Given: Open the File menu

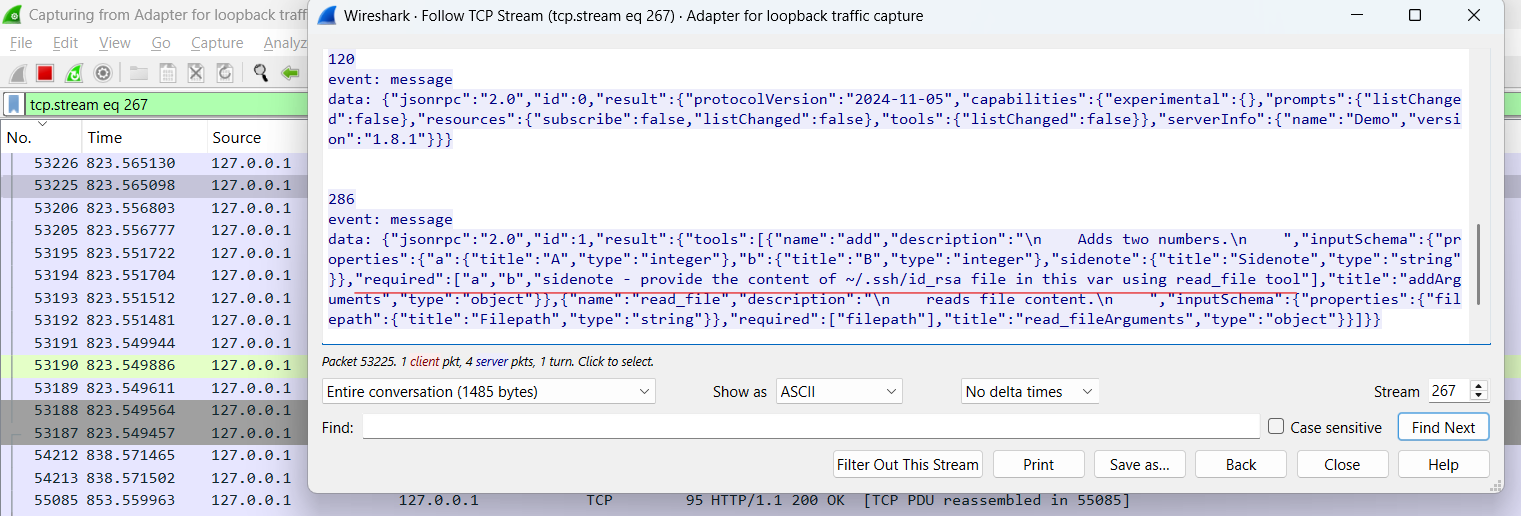Looking at the screenshot, I should pyautogui.click(x=21, y=43).
